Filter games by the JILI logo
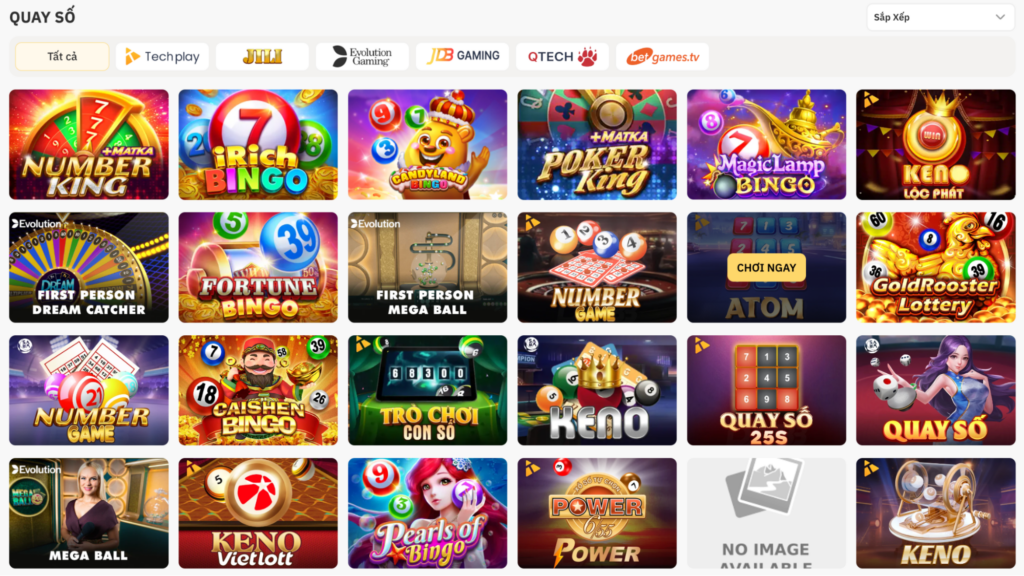This screenshot has width=1024, height=576. tap(262, 56)
